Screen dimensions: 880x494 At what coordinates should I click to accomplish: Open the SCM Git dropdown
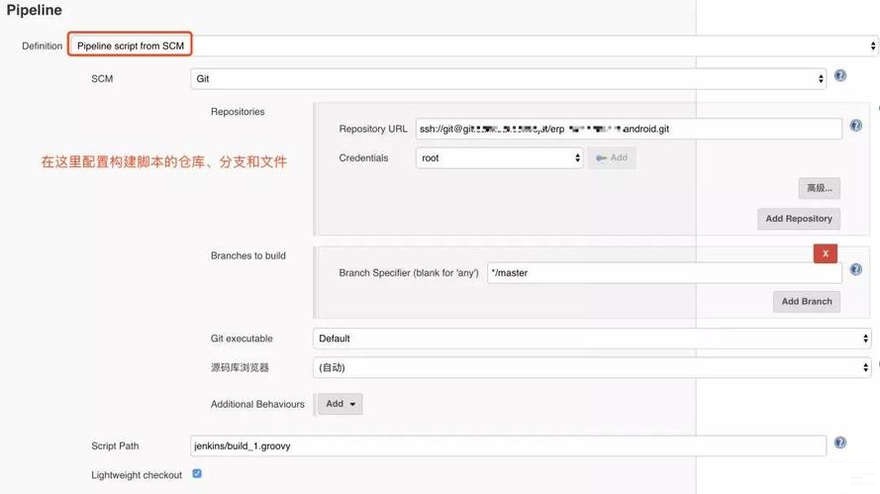tap(508, 79)
